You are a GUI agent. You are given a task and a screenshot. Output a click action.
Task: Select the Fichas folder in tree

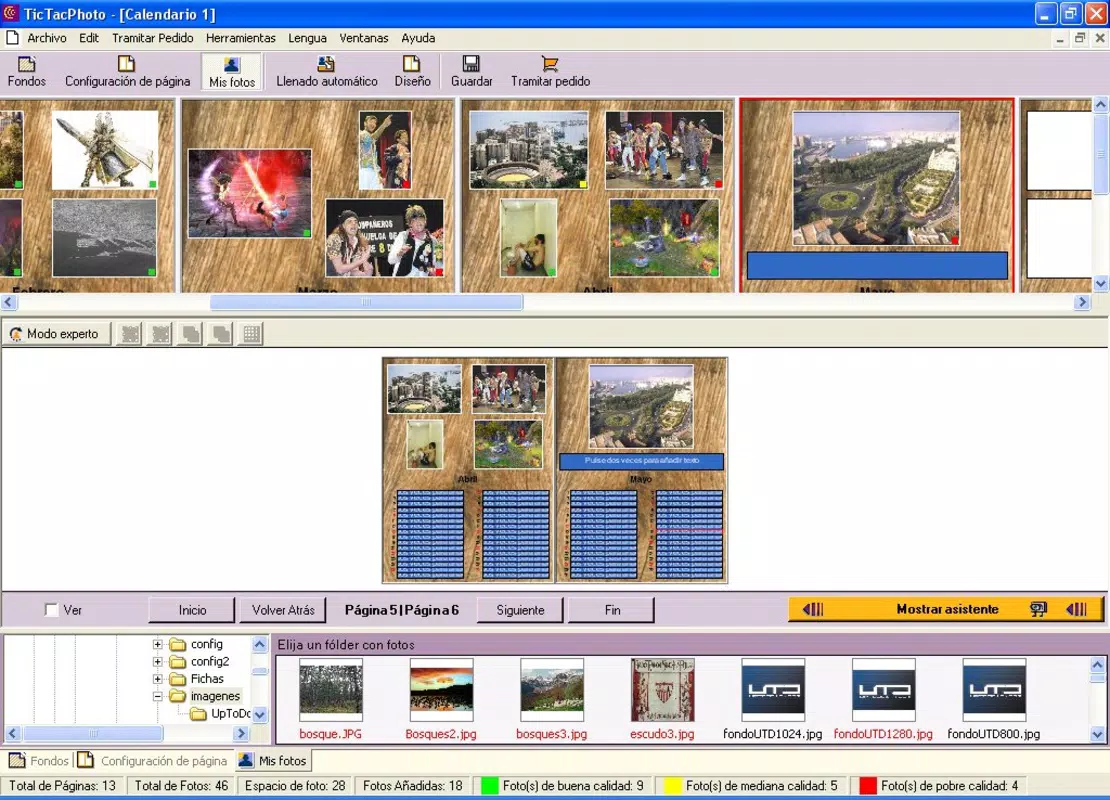click(x=207, y=679)
